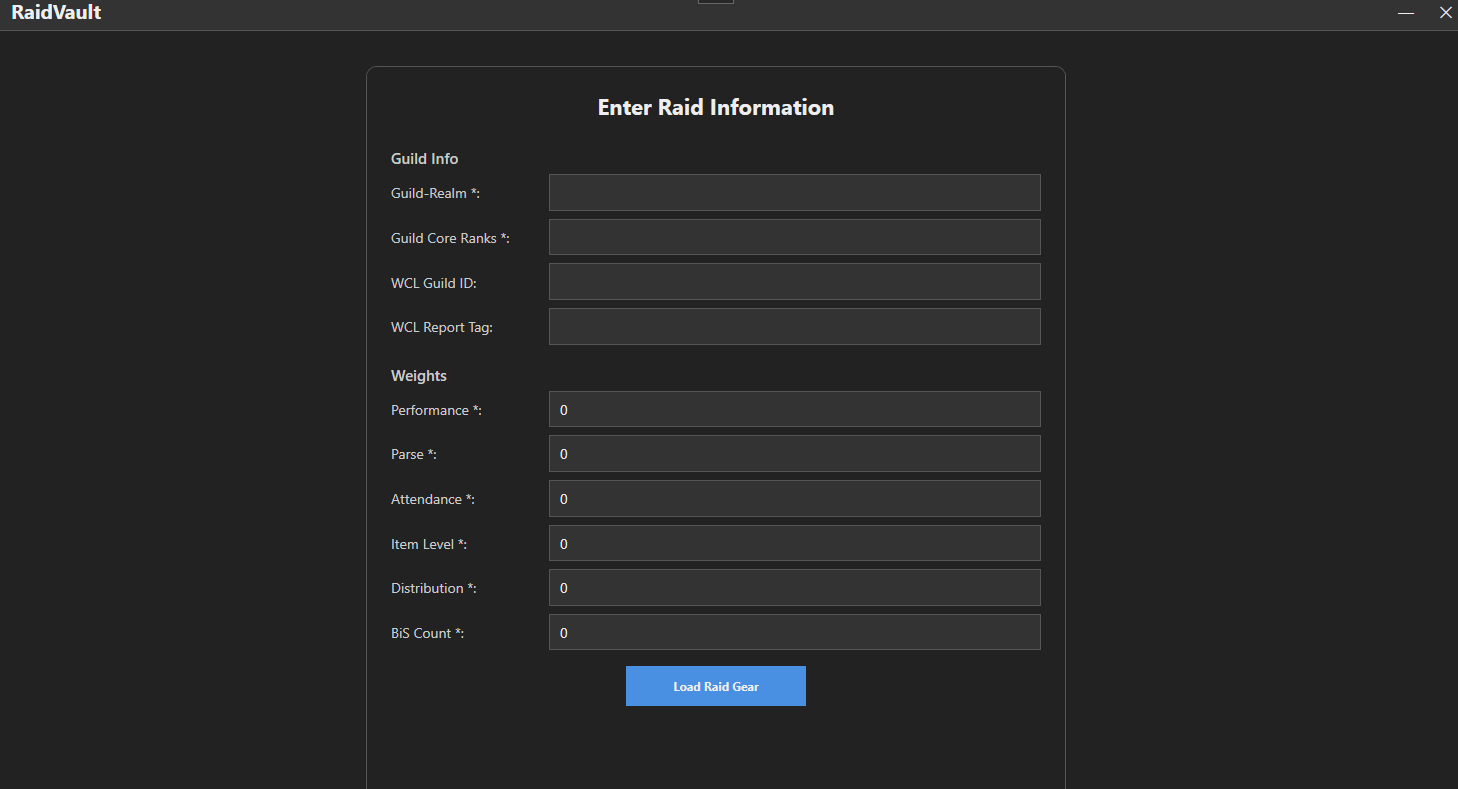The width and height of the screenshot is (1458, 789).
Task: Select the Performance weight field
Action: (794, 409)
